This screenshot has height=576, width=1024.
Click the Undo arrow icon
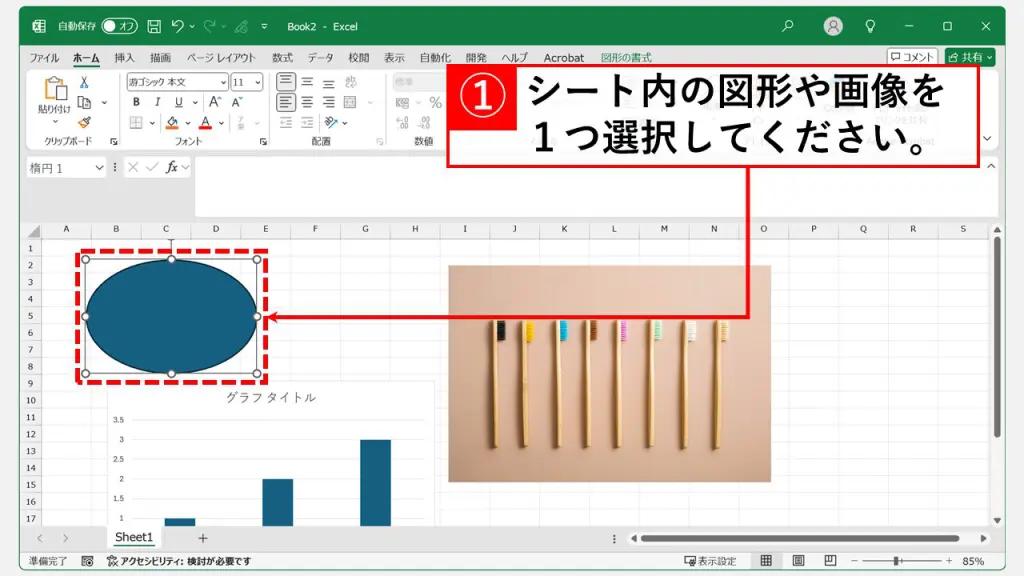point(178,26)
